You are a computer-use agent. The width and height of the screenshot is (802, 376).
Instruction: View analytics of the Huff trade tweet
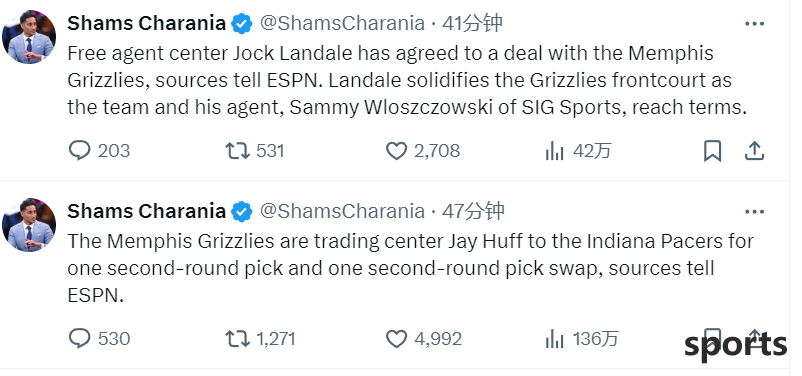coord(554,339)
